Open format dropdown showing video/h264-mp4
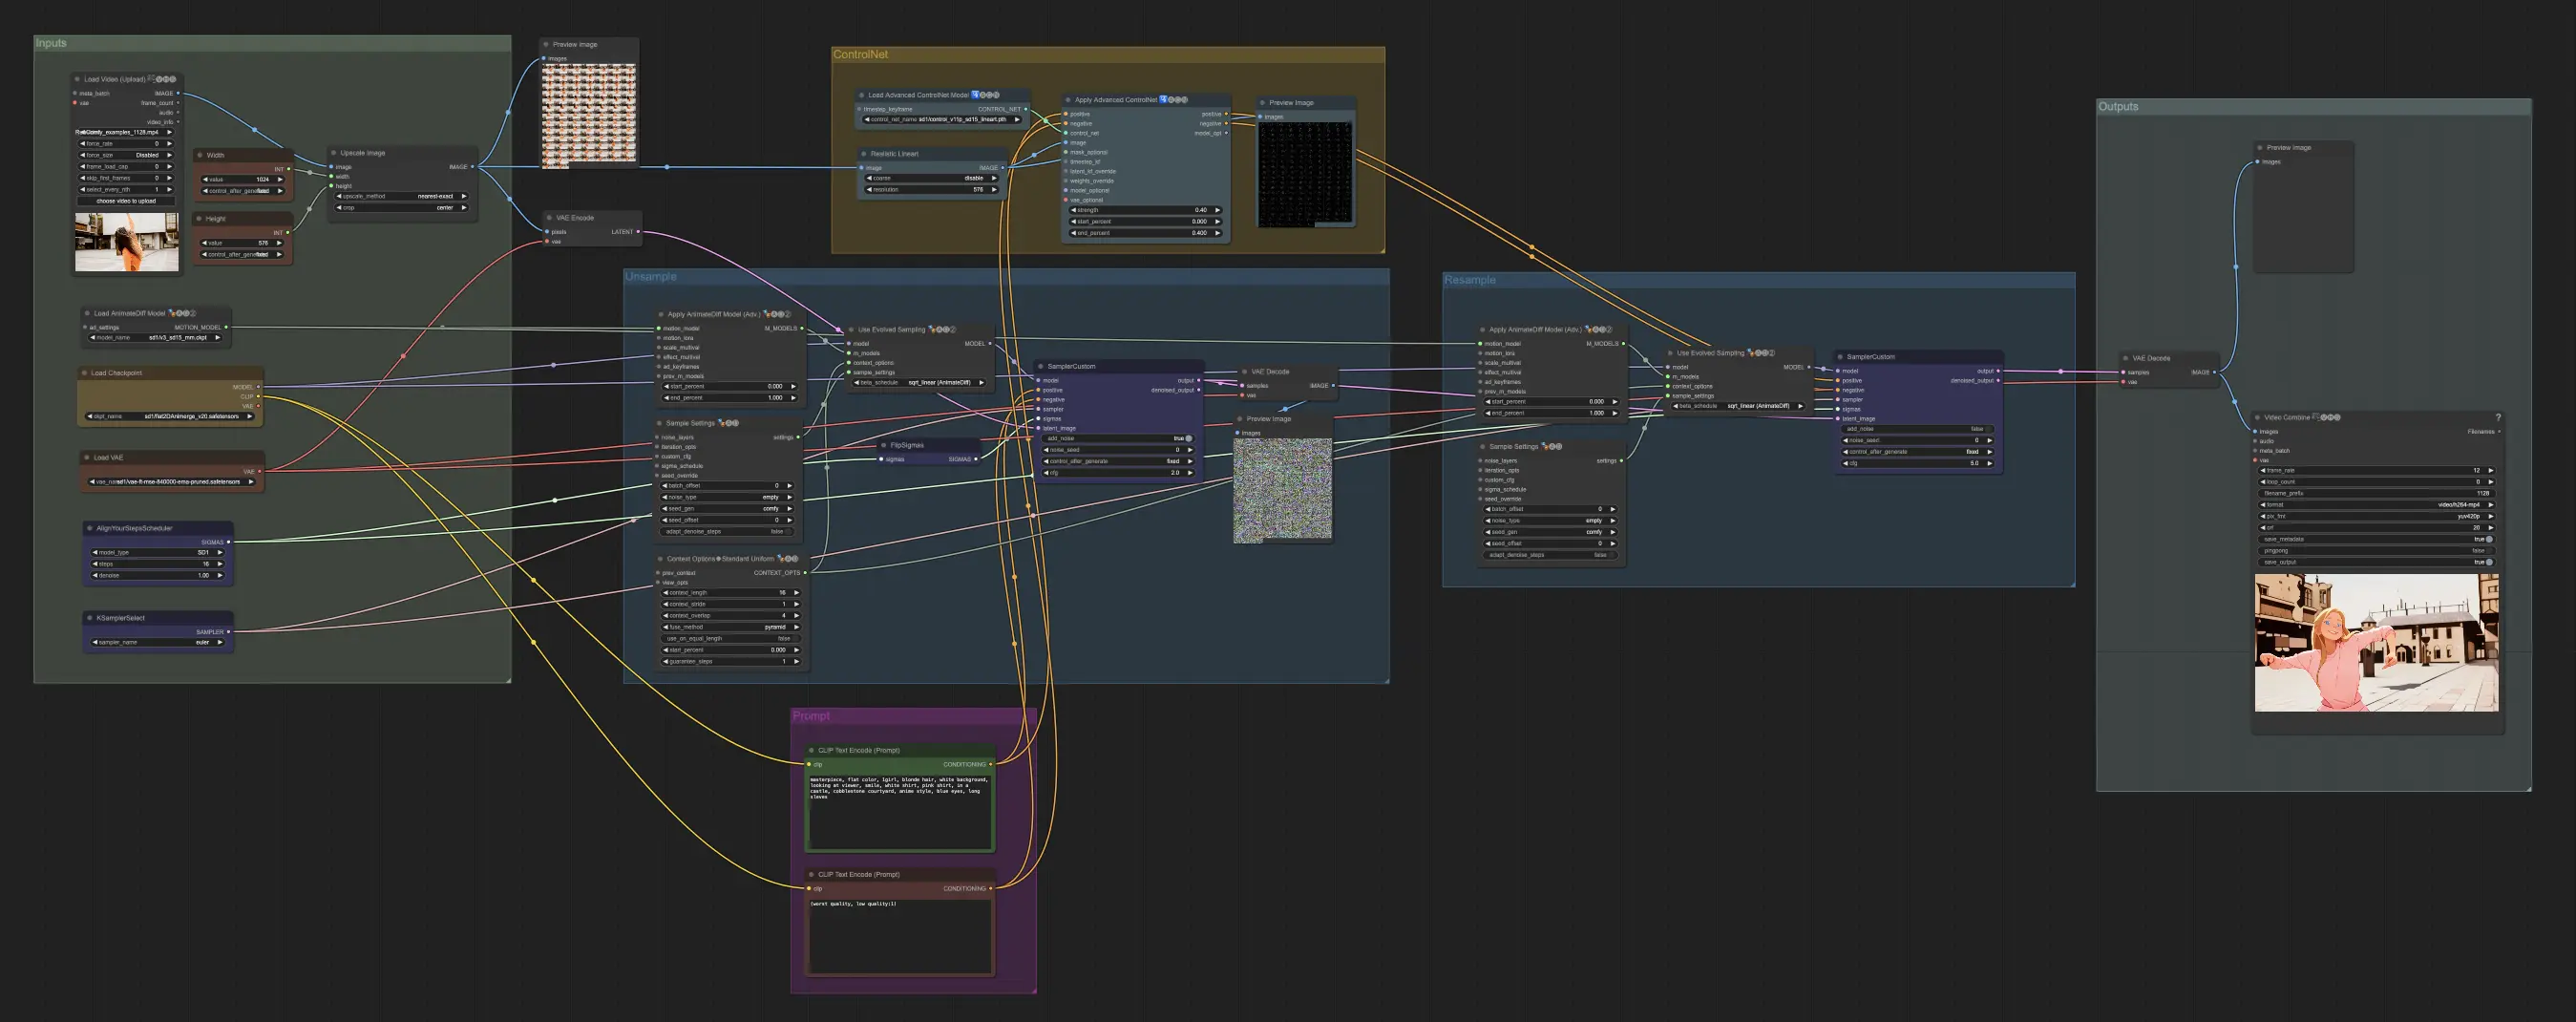The image size is (2576, 1022). (2376, 505)
